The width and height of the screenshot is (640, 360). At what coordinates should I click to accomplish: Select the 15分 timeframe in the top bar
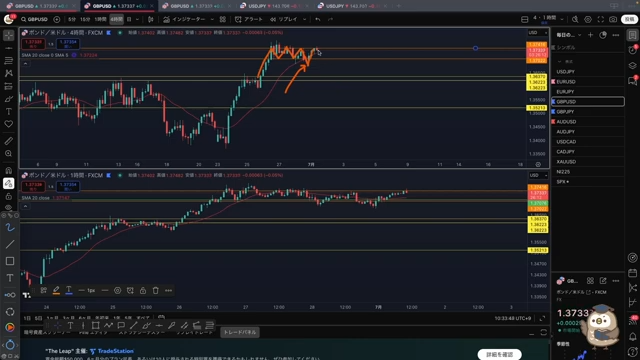pos(85,19)
